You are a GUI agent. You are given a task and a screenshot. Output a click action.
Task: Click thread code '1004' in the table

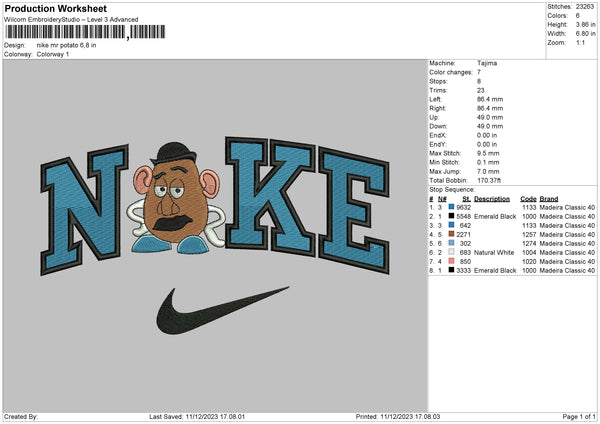click(529, 253)
